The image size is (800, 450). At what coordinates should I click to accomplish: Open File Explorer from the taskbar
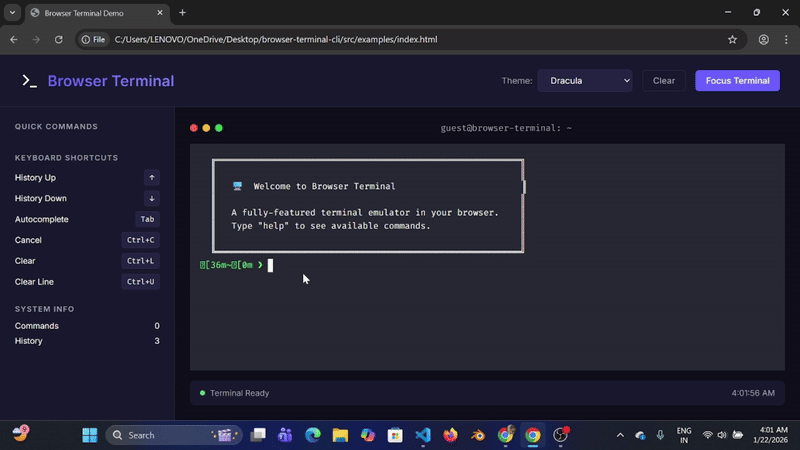tap(340, 435)
